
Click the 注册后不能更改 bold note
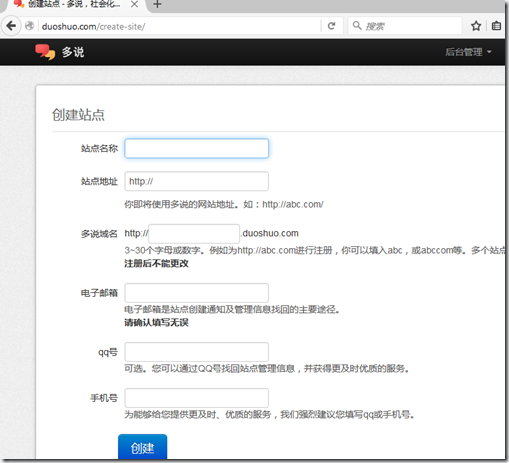(x=156, y=264)
